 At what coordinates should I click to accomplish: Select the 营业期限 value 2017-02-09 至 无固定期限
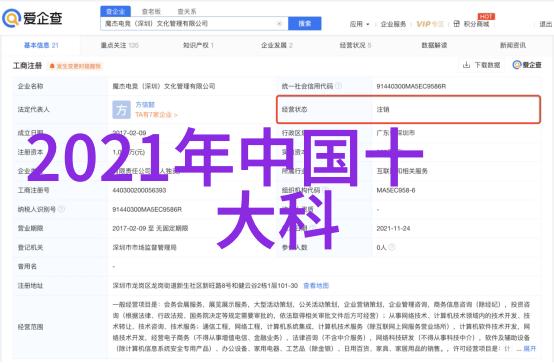150,228
